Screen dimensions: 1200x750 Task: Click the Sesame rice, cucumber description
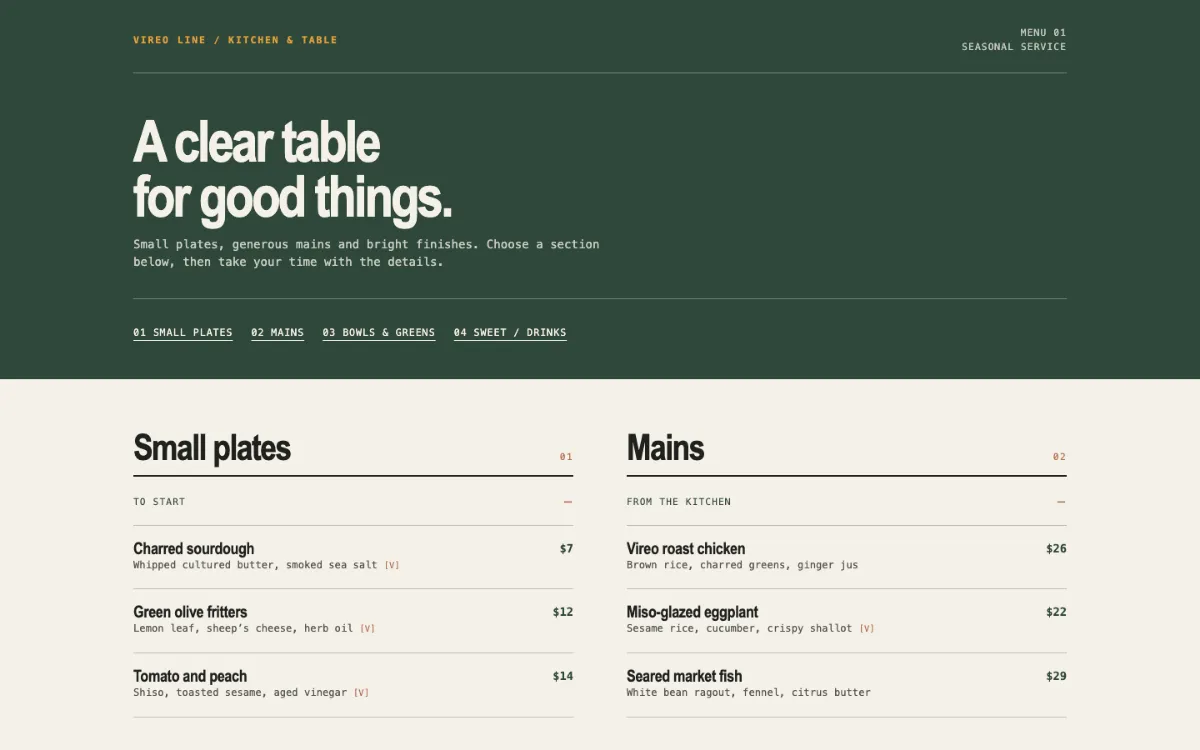[739, 629]
